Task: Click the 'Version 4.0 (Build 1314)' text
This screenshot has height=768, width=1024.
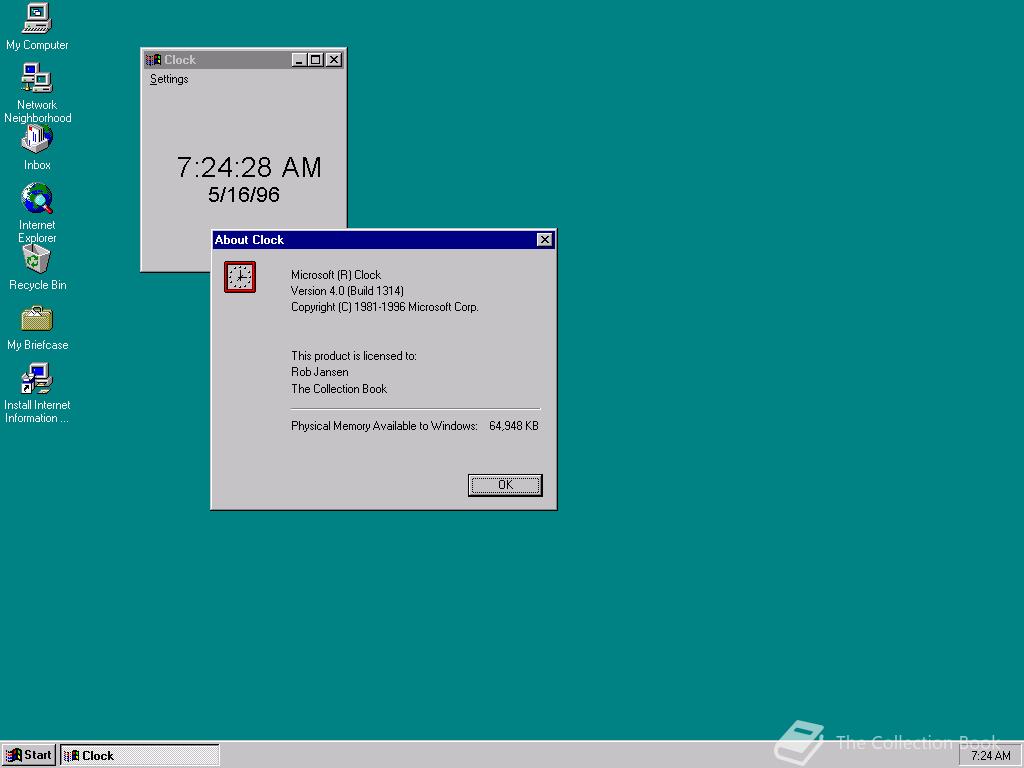Action: pos(347,291)
